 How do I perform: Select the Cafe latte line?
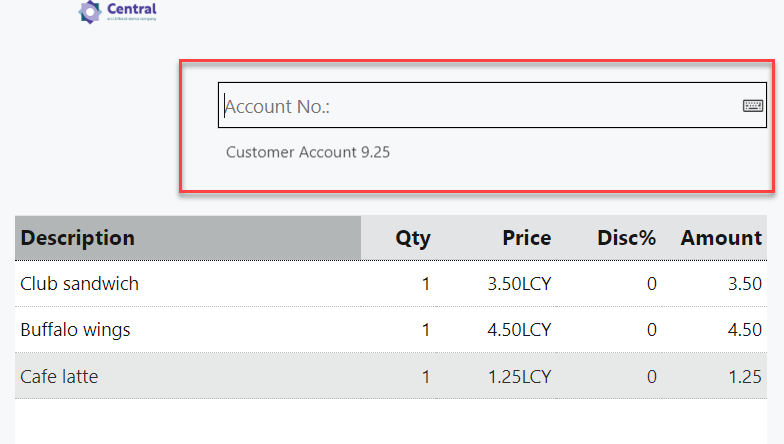59,377
